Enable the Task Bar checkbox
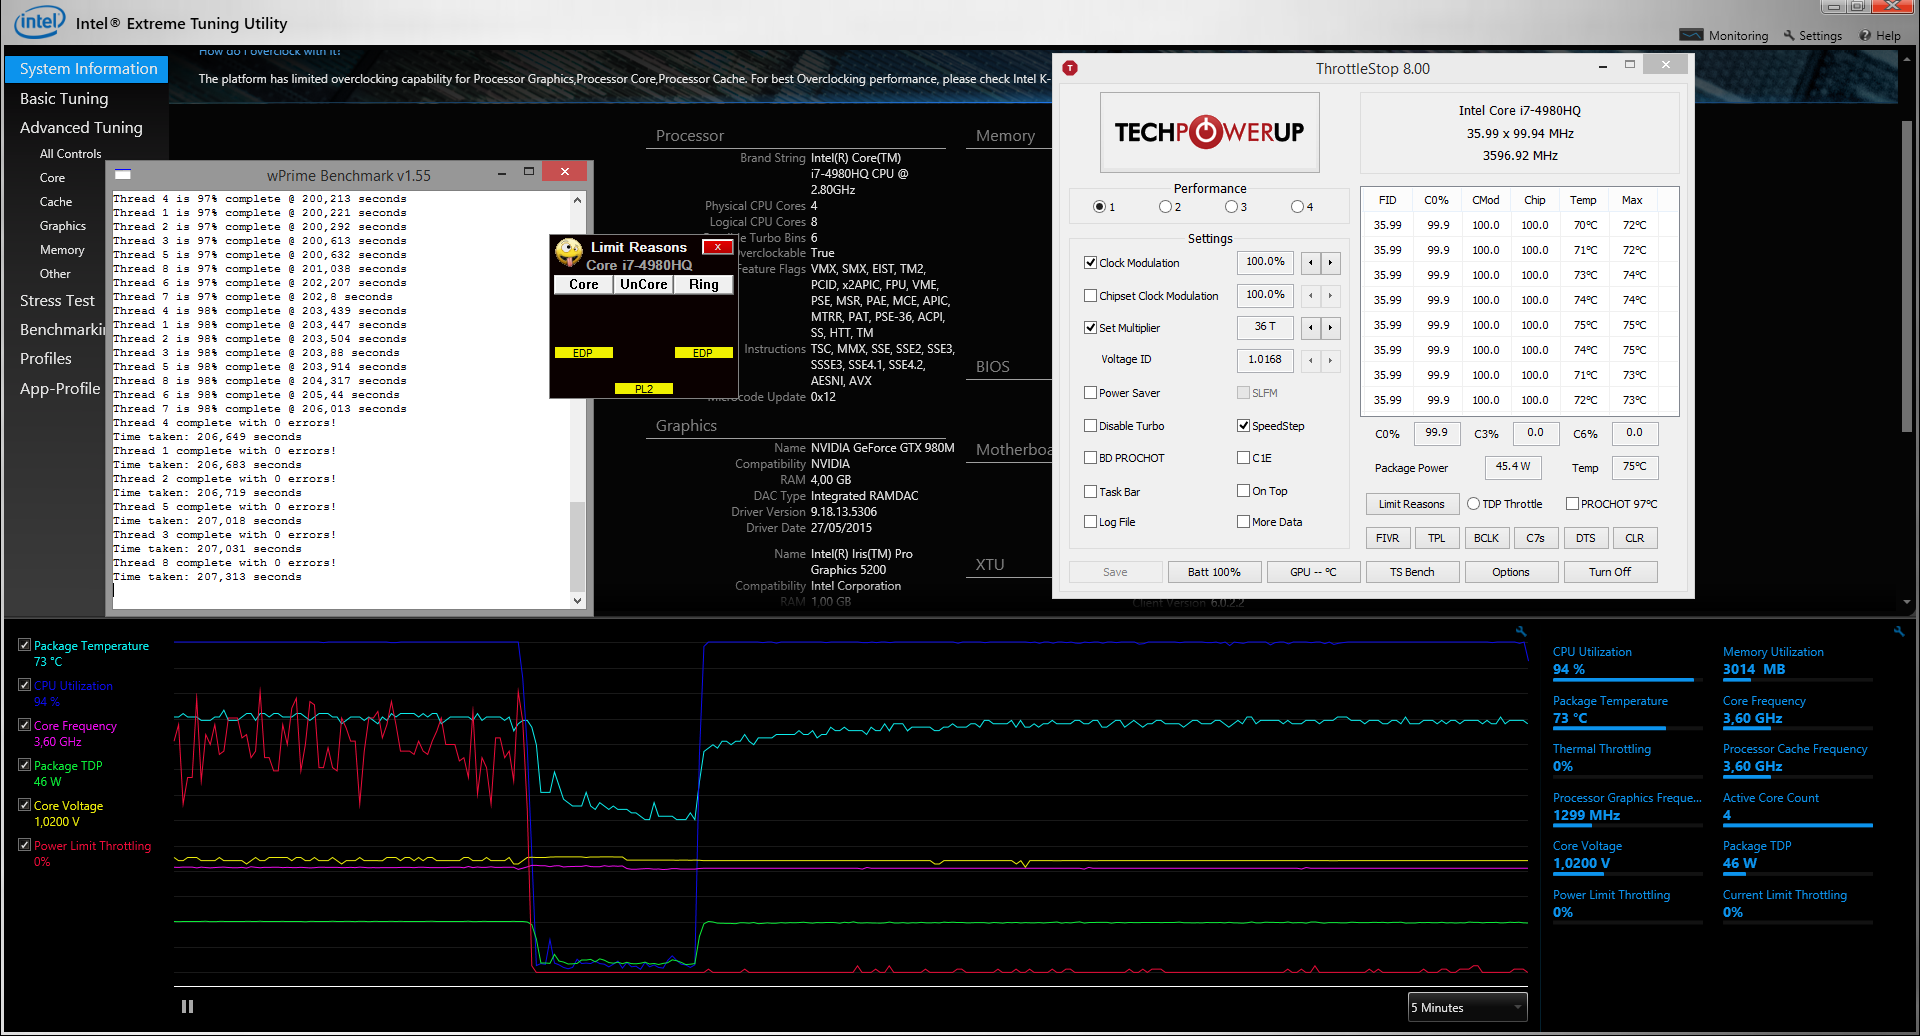The height and width of the screenshot is (1036, 1920). point(1091,492)
